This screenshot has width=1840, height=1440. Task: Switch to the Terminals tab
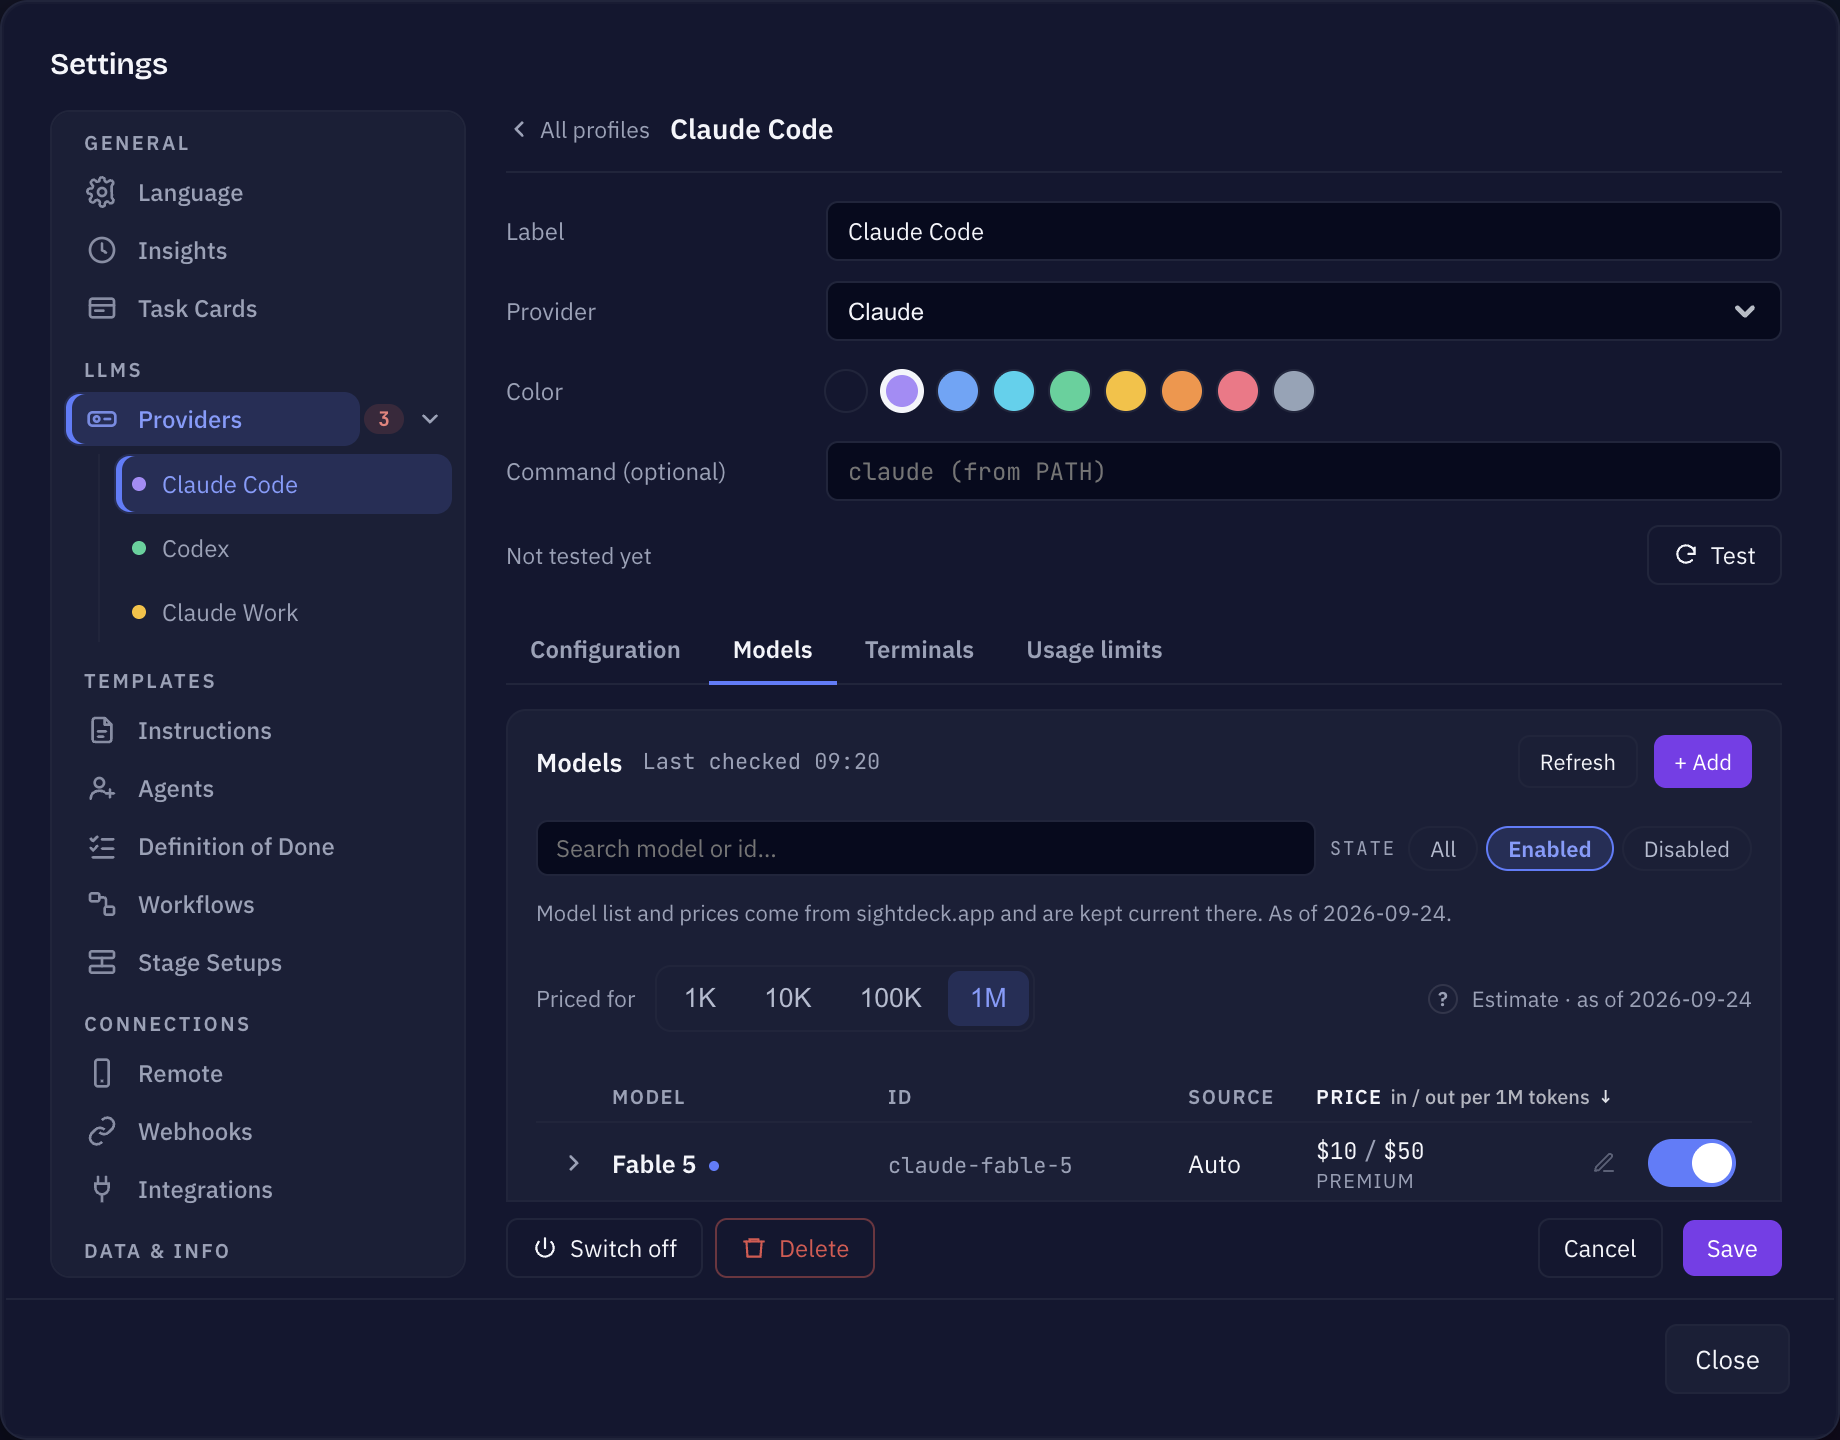pyautogui.click(x=919, y=650)
